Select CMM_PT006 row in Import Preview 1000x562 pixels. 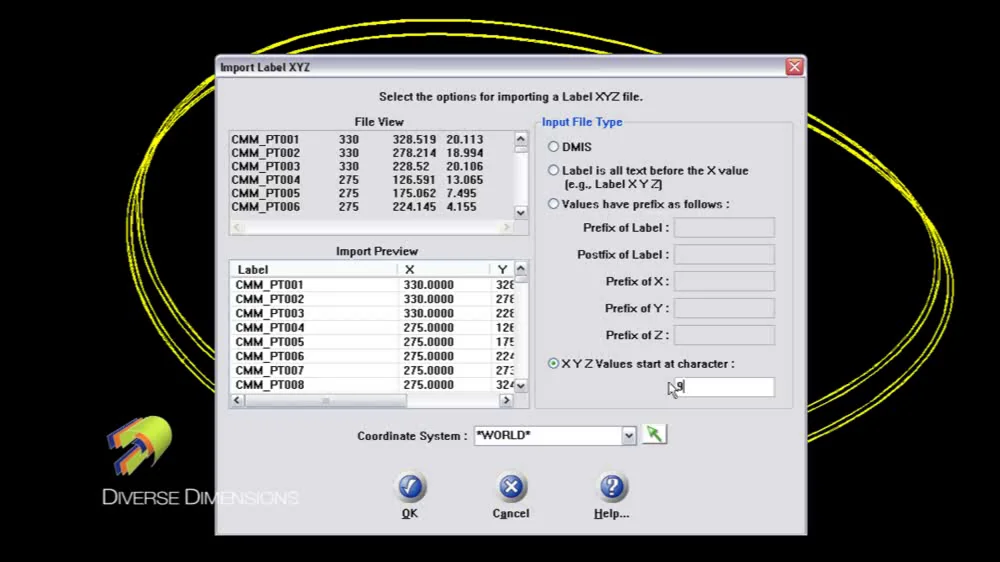coord(372,356)
